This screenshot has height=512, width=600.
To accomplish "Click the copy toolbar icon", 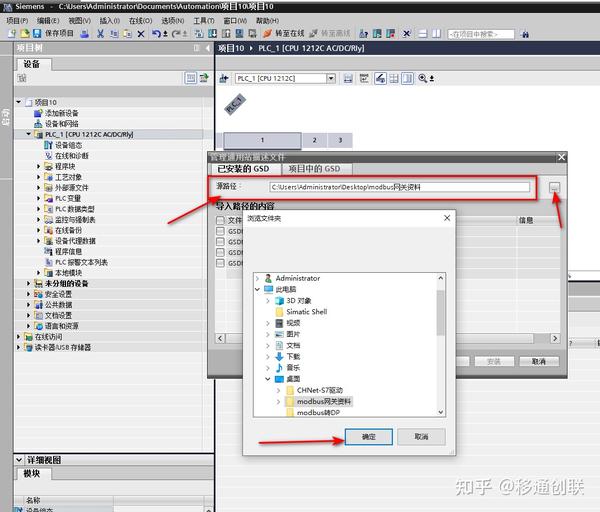I will point(114,34).
